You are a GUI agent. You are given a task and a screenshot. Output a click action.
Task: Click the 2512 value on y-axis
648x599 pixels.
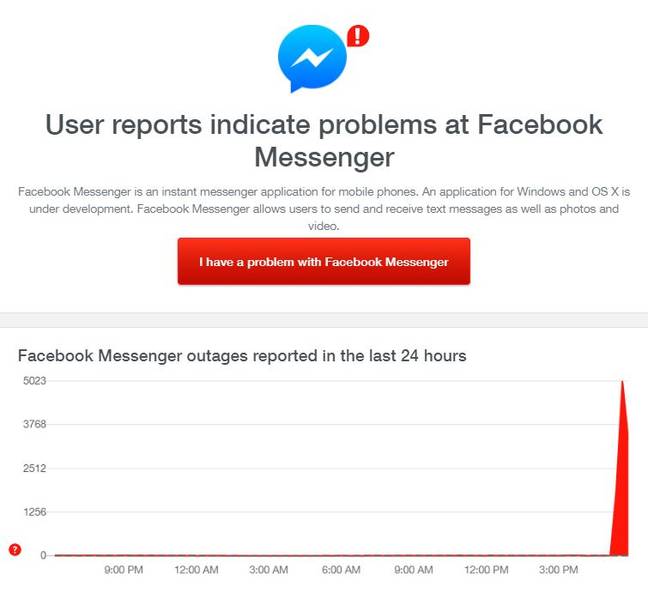tap(35, 468)
